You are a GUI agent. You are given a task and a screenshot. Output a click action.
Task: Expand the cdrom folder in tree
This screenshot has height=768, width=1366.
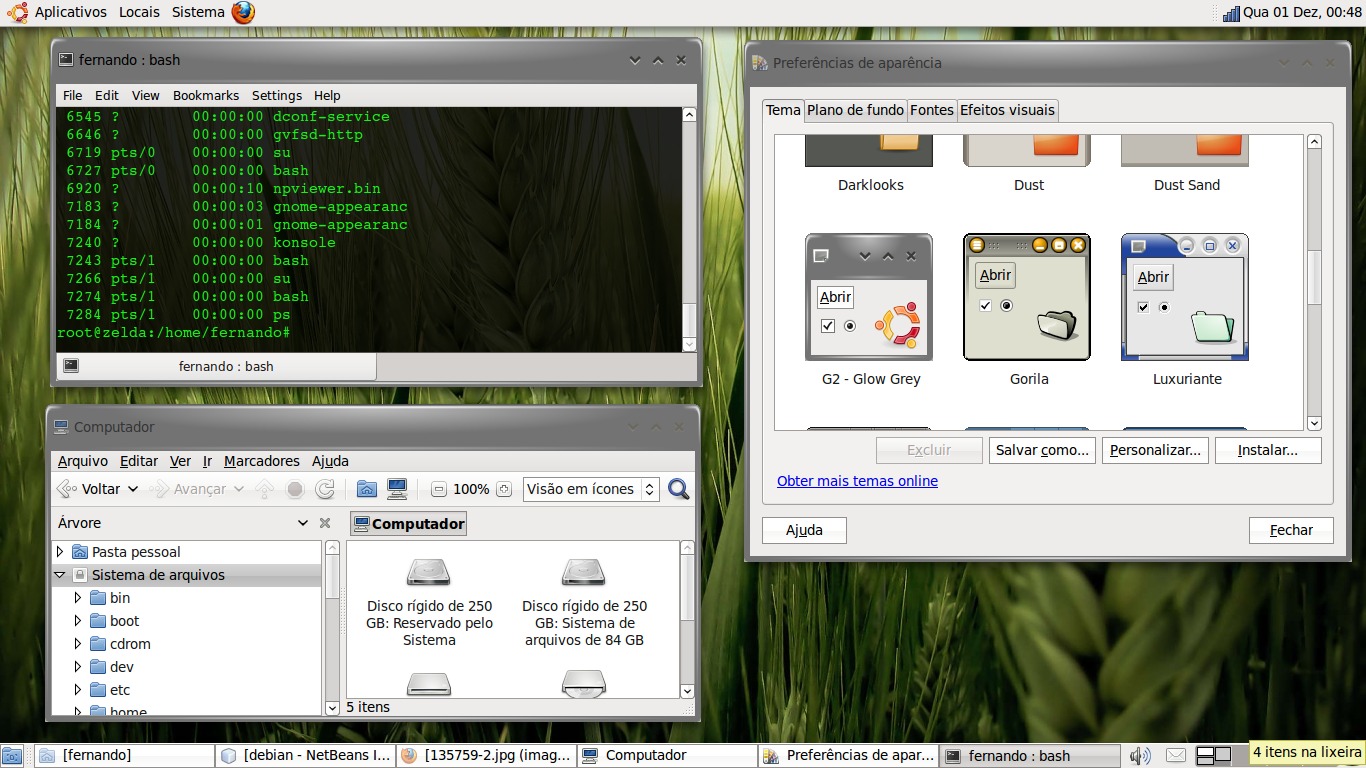coord(78,644)
